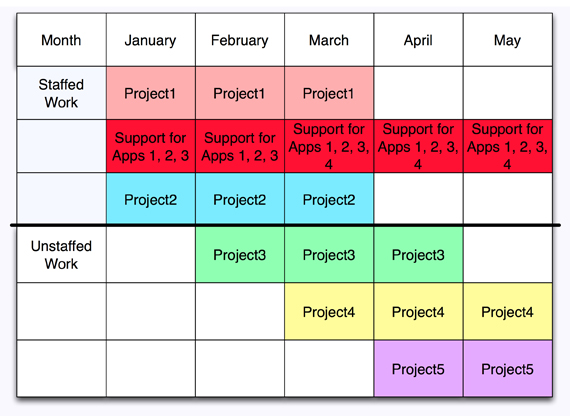Image resolution: width=570 pixels, height=416 pixels.
Task: Select Project3 cell in the April column
Action: click(418, 255)
